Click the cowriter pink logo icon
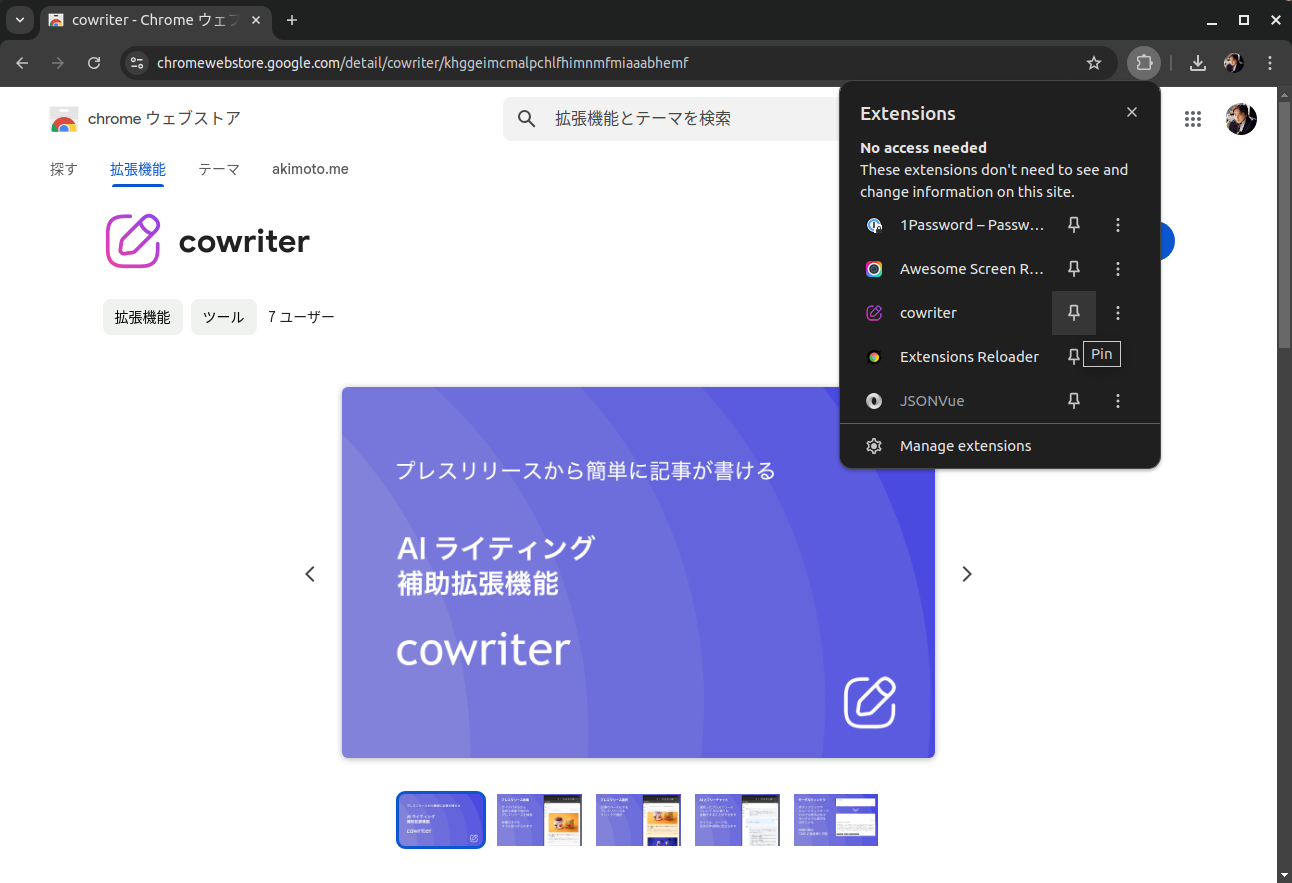1292x883 pixels. click(x=133, y=241)
